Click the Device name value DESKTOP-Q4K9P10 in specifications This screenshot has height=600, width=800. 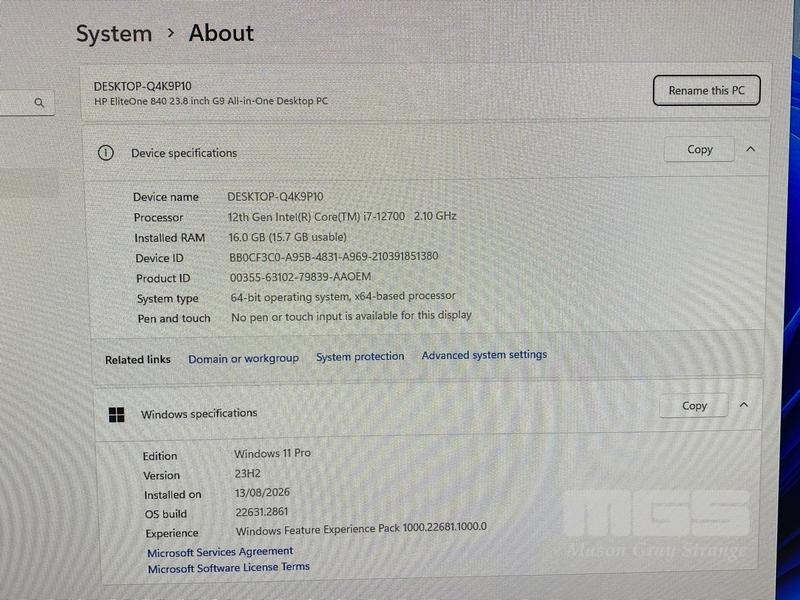click(x=275, y=196)
